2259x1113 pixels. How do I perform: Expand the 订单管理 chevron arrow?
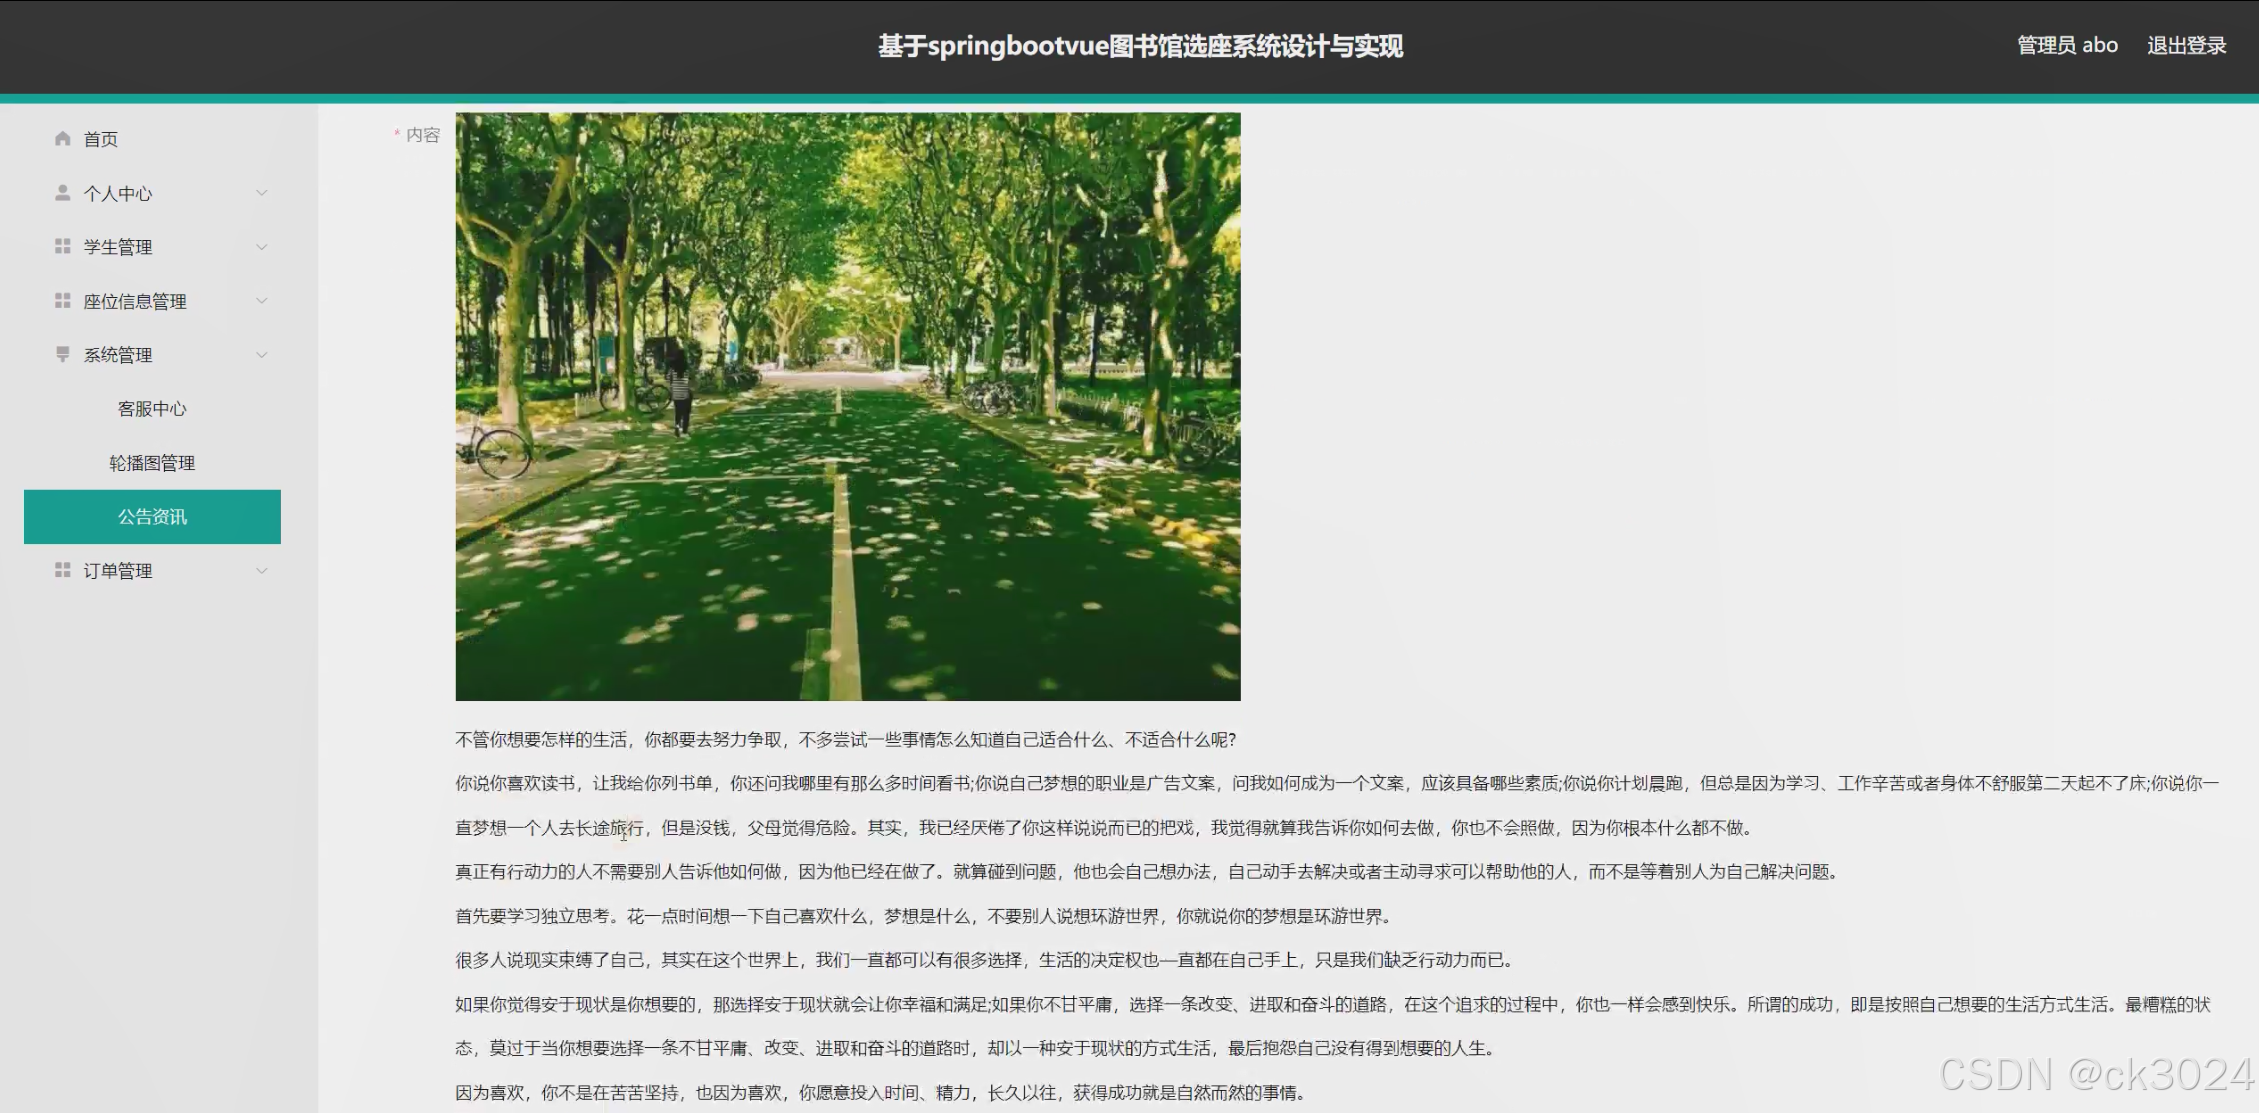pos(262,571)
